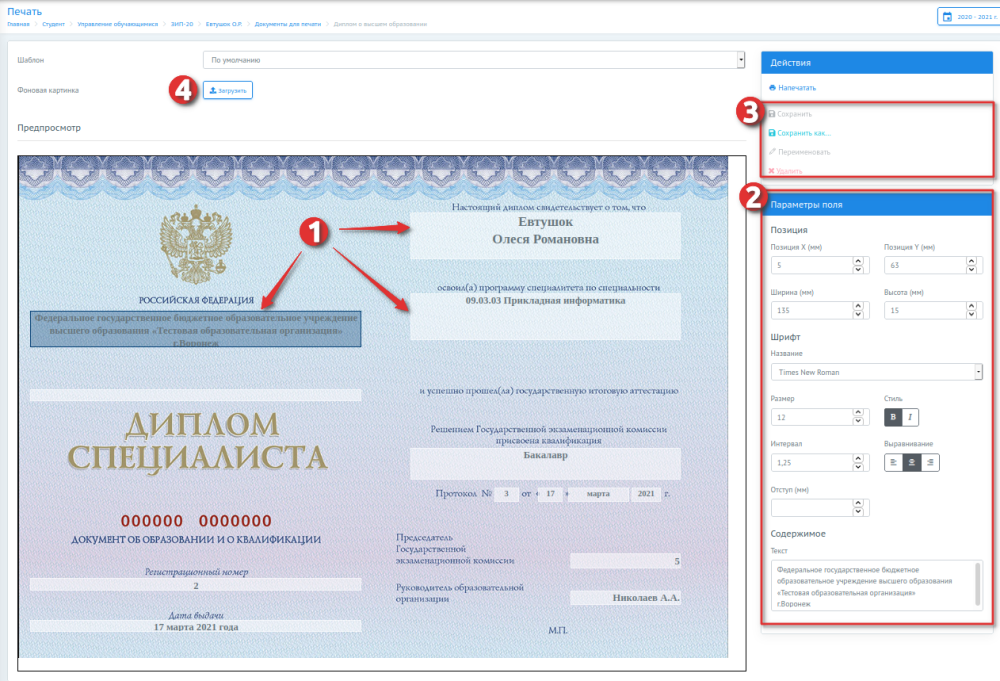Increase Позиция X value with up arrow
The height and width of the screenshot is (681, 1000).
(x=858, y=261)
